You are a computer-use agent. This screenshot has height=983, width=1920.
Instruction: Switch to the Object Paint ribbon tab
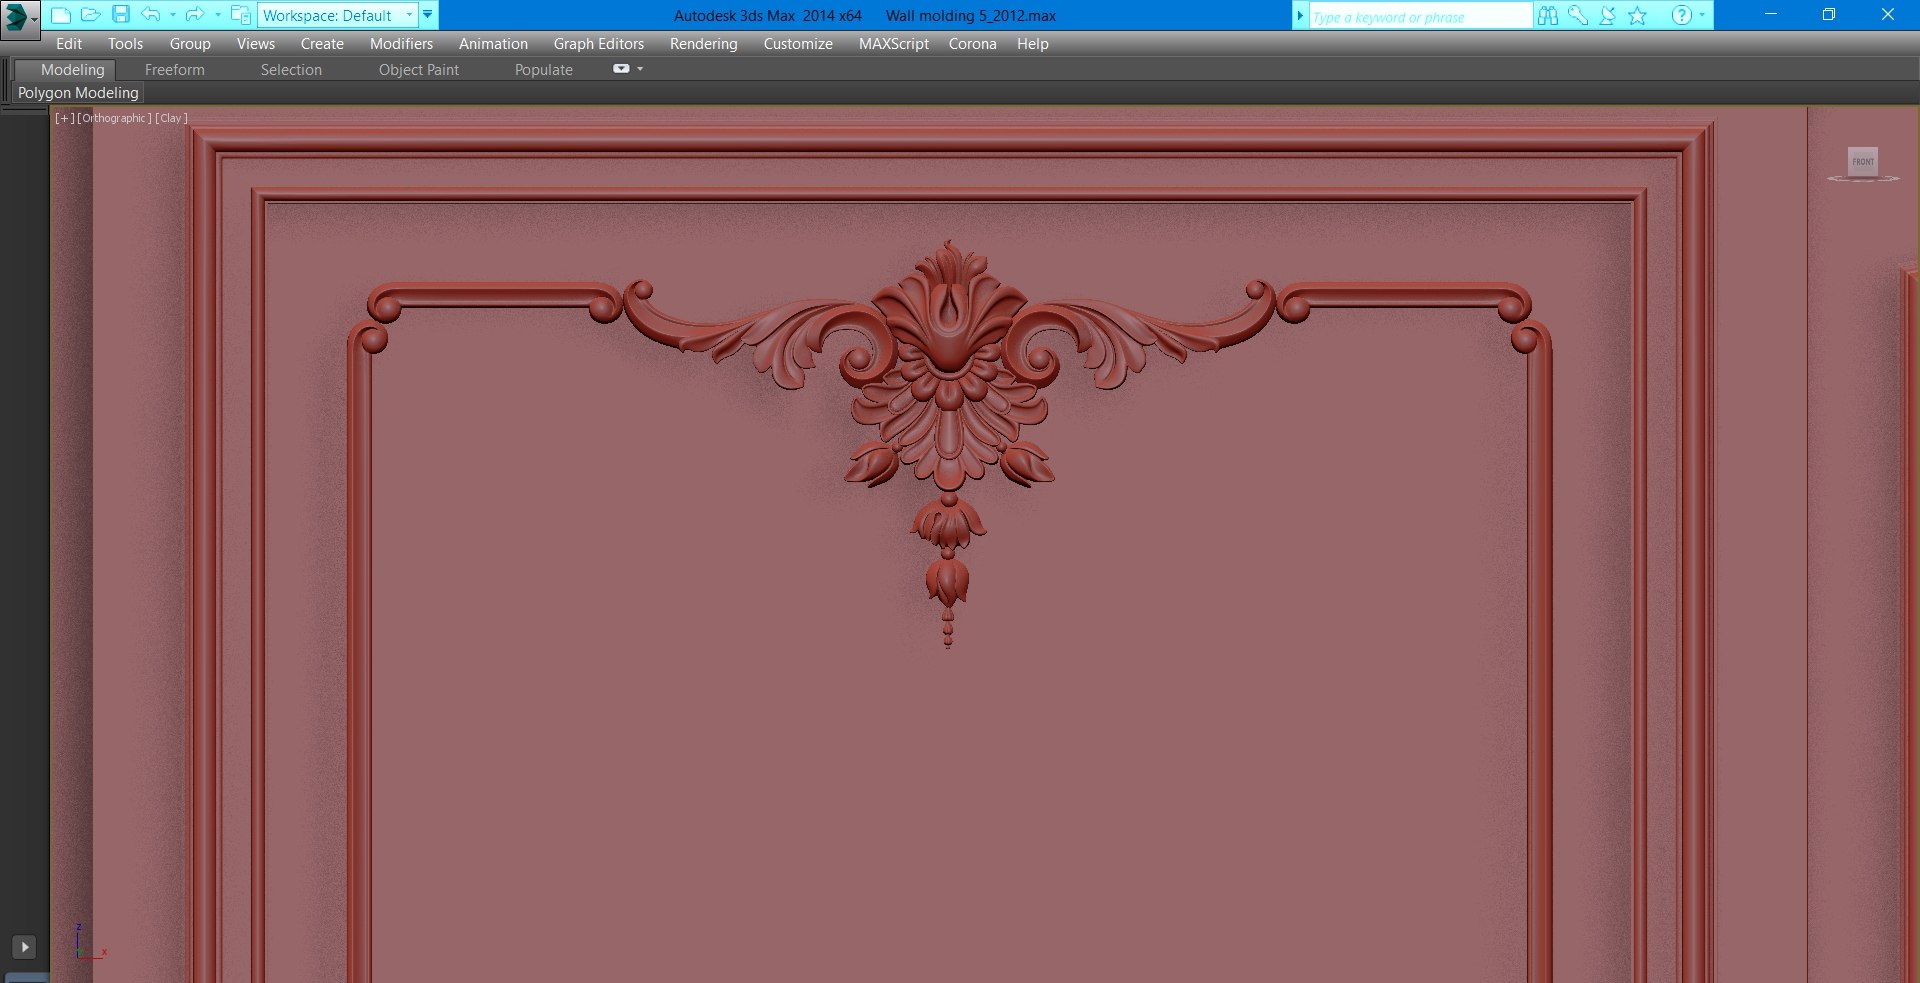point(419,70)
